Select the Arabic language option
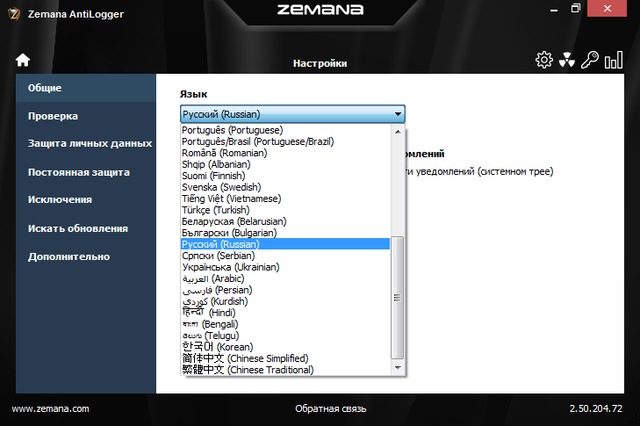640x426 pixels. pos(285,278)
